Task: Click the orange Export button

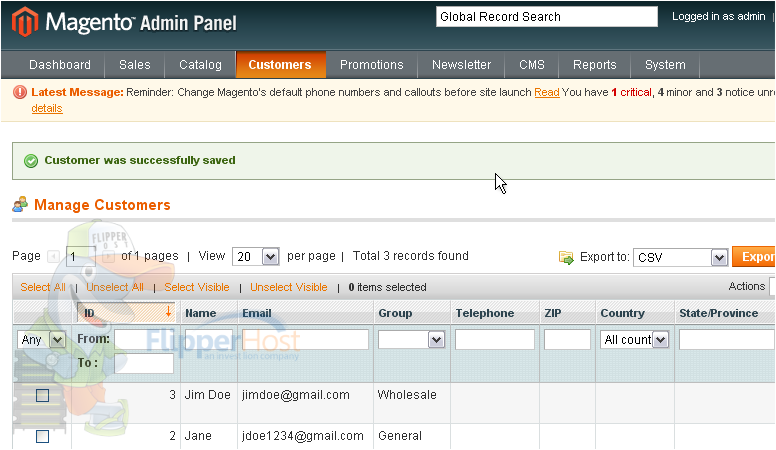Action: (754, 257)
